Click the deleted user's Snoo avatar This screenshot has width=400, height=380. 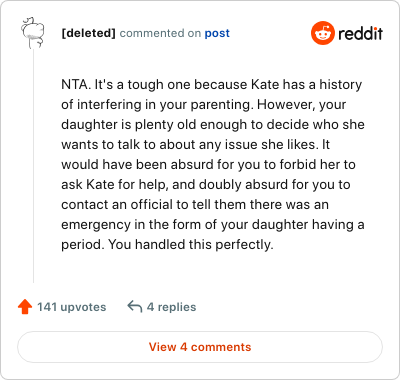pos(32,33)
